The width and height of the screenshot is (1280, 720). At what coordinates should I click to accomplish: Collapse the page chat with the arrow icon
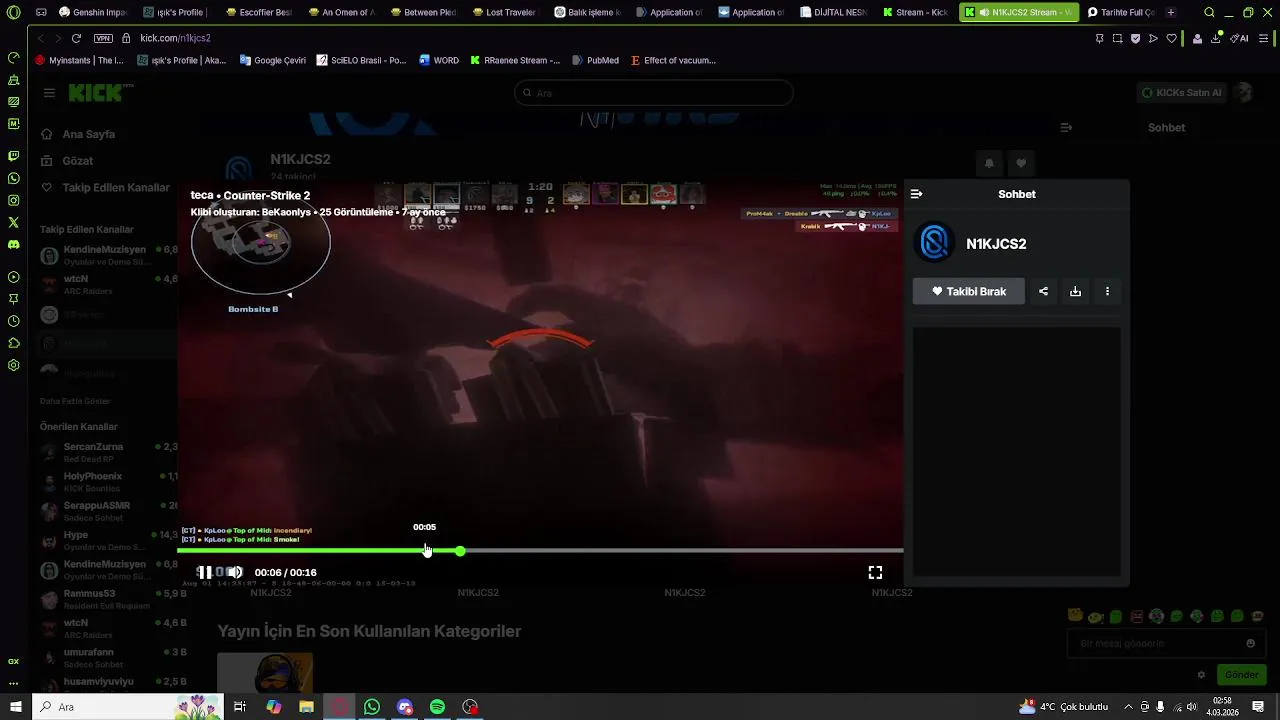tap(1066, 128)
